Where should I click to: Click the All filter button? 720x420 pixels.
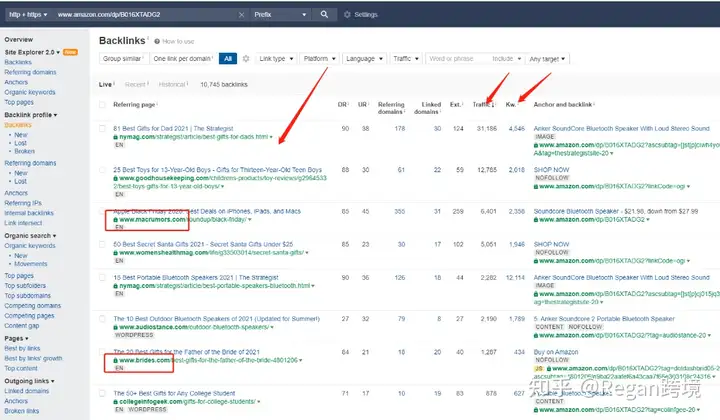pyautogui.click(x=228, y=59)
